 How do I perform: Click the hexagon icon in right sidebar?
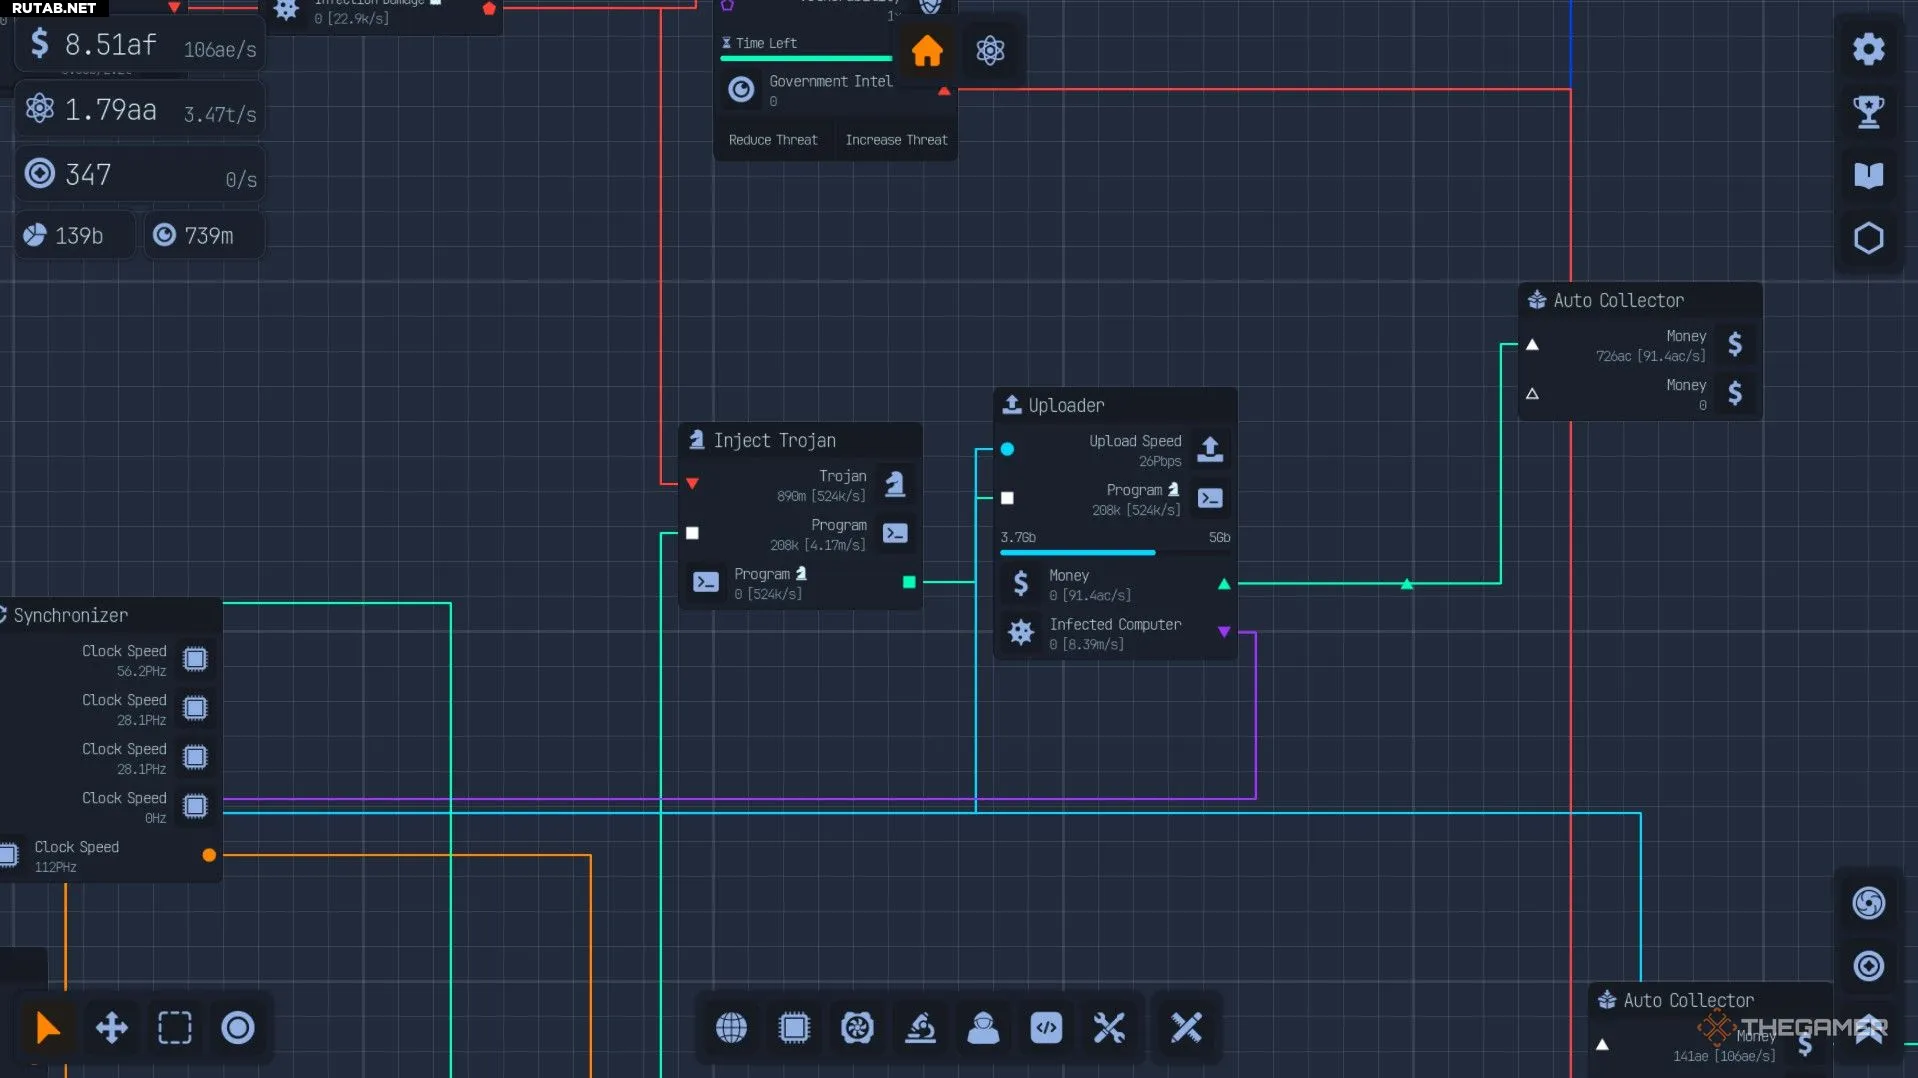(1868, 239)
